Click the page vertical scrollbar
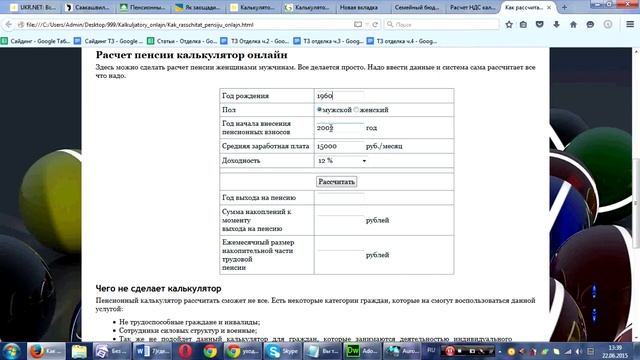 (x=636, y=204)
